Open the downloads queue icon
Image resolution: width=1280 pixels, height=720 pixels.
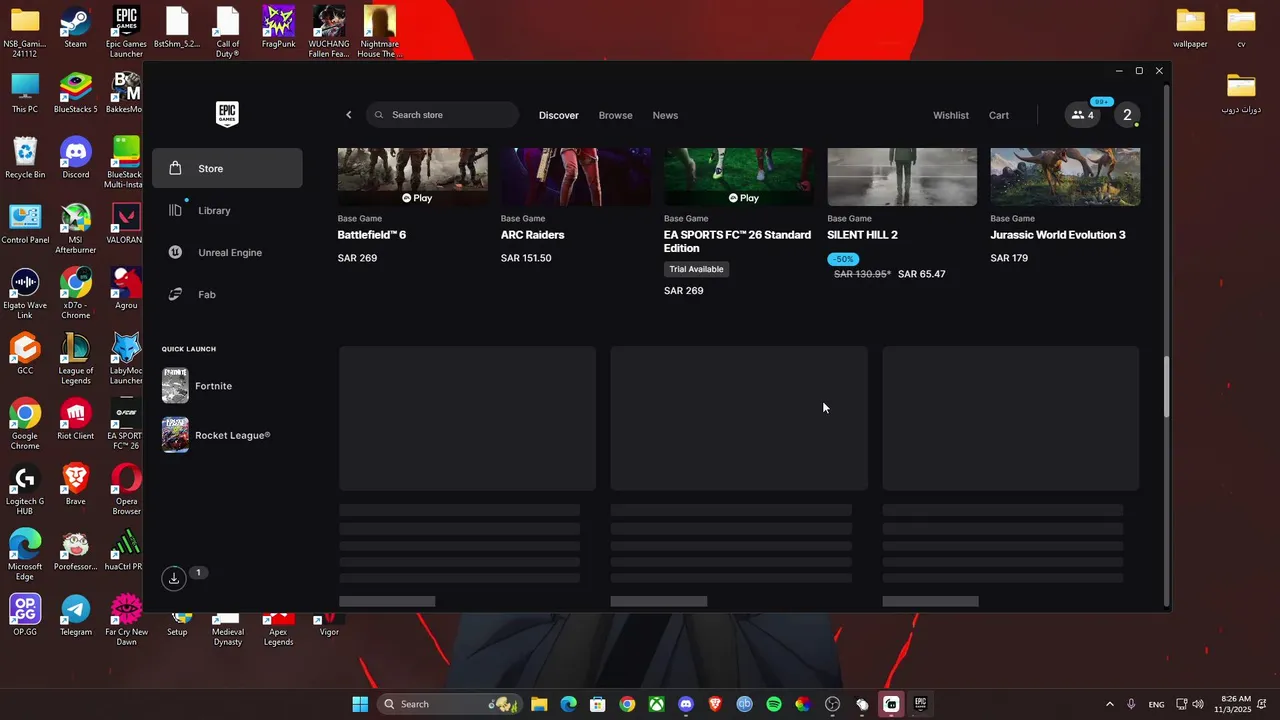174,578
